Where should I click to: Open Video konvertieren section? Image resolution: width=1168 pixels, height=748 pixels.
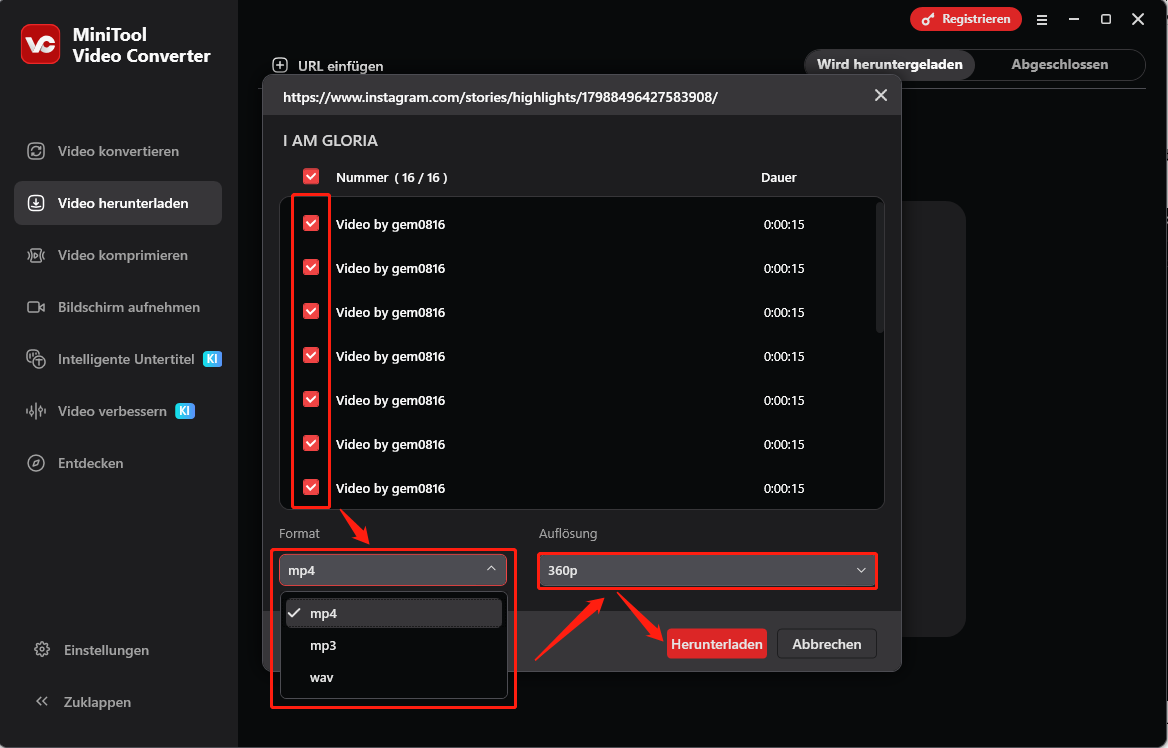tap(118, 151)
